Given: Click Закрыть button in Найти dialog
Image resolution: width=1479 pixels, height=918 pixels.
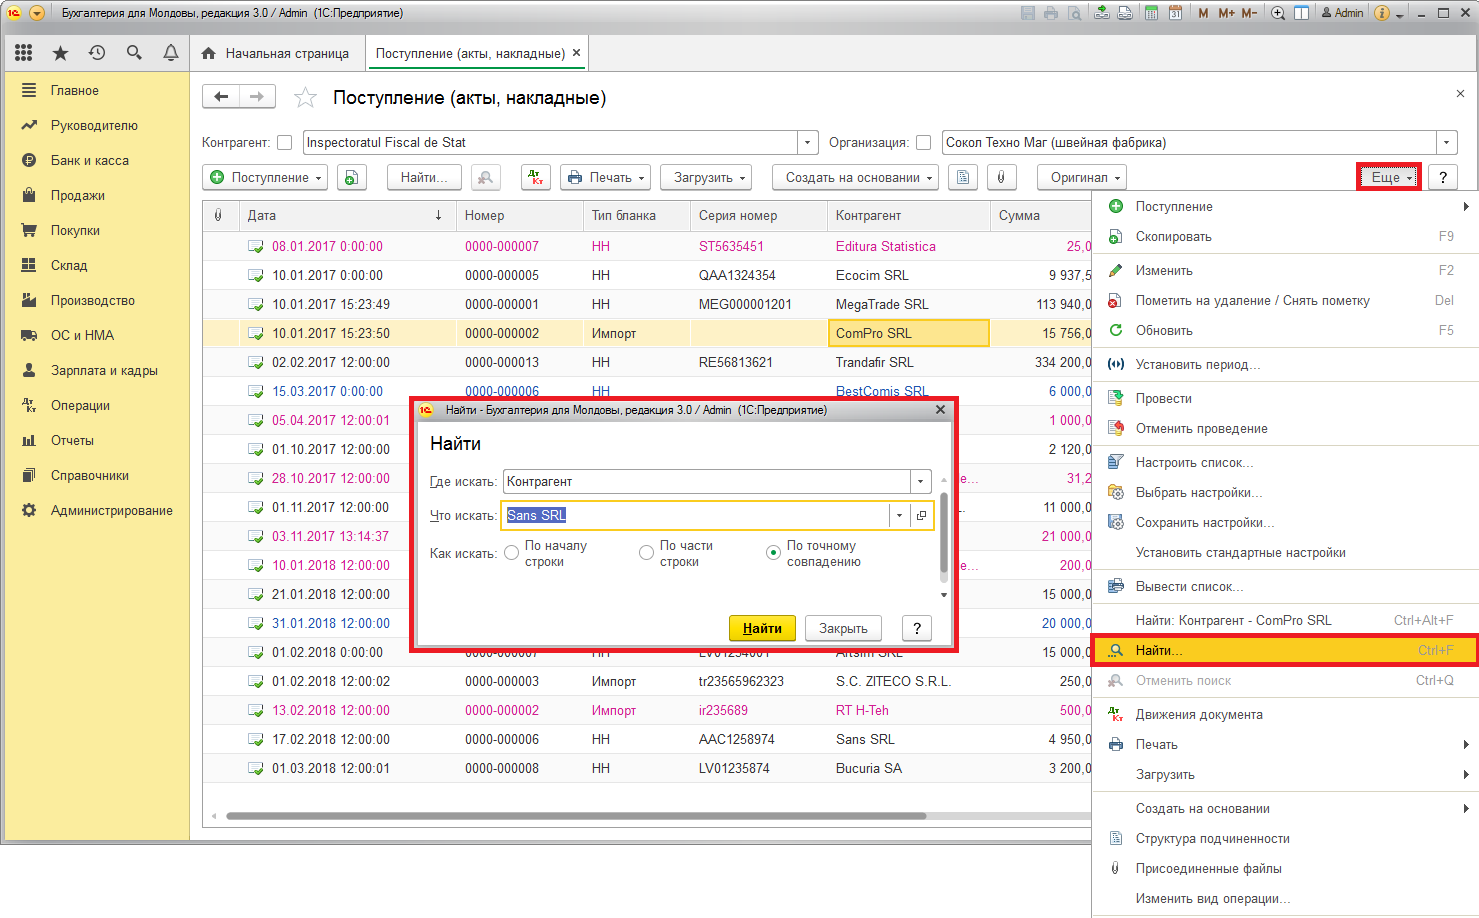Looking at the screenshot, I should pyautogui.click(x=843, y=628).
